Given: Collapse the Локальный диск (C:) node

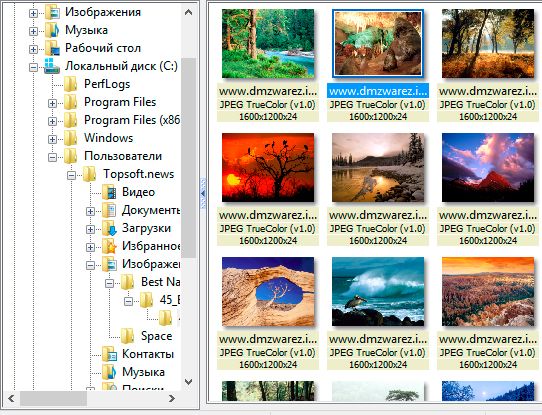Looking at the screenshot, I should tap(33, 67).
